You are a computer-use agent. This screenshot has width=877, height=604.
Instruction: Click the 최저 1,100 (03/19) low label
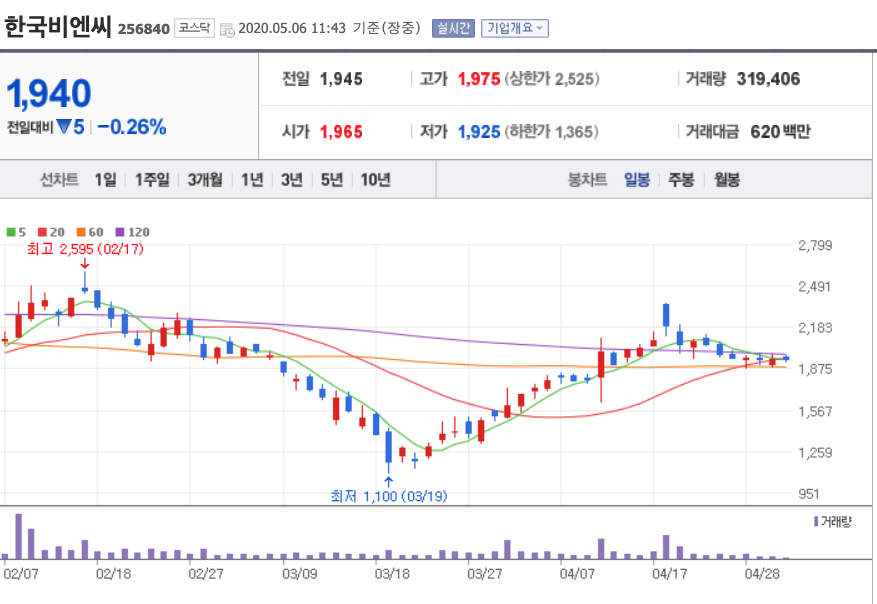(x=389, y=496)
